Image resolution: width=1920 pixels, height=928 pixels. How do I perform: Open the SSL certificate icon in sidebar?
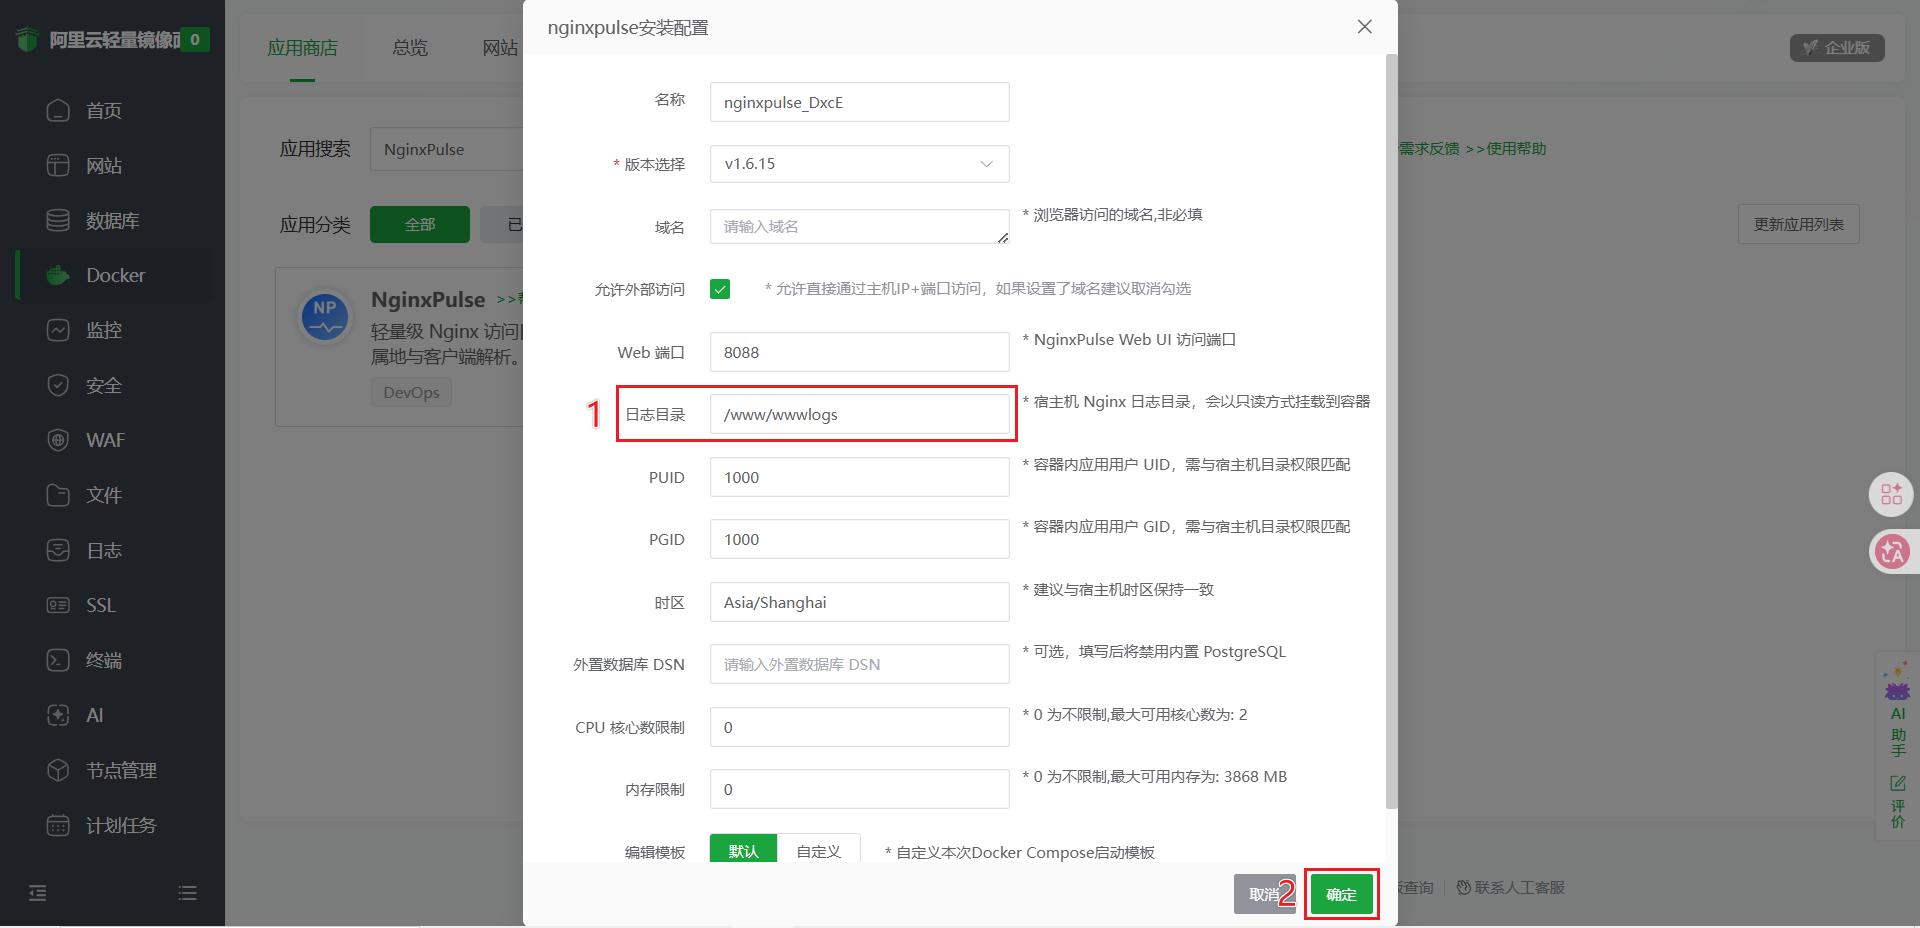tap(58, 605)
